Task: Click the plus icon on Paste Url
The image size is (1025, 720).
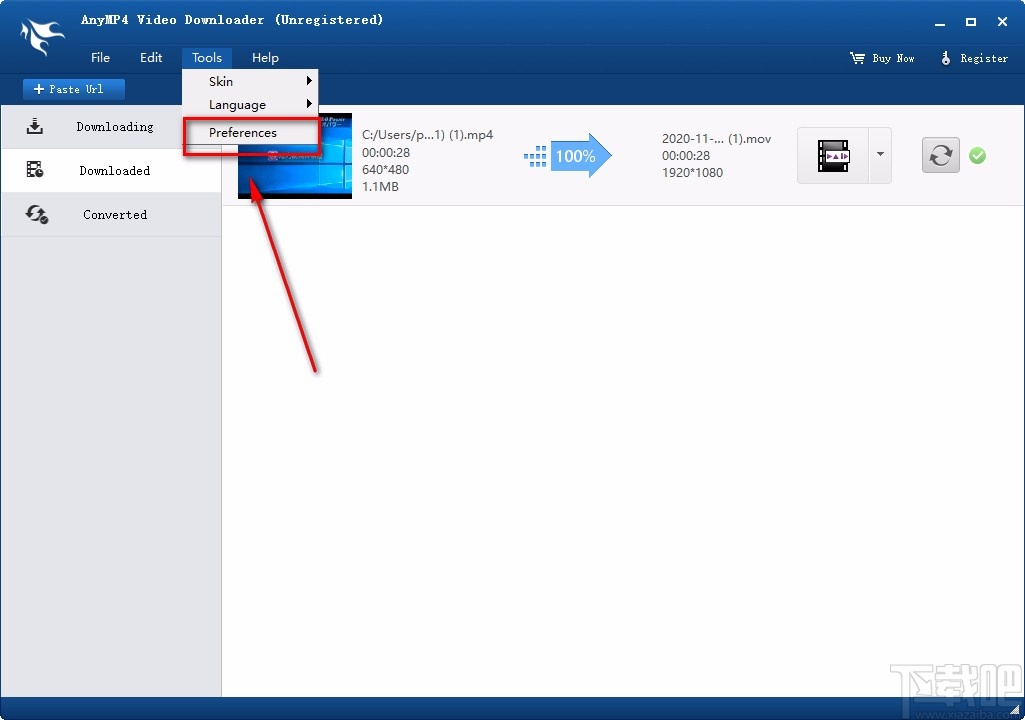Action: (x=39, y=89)
